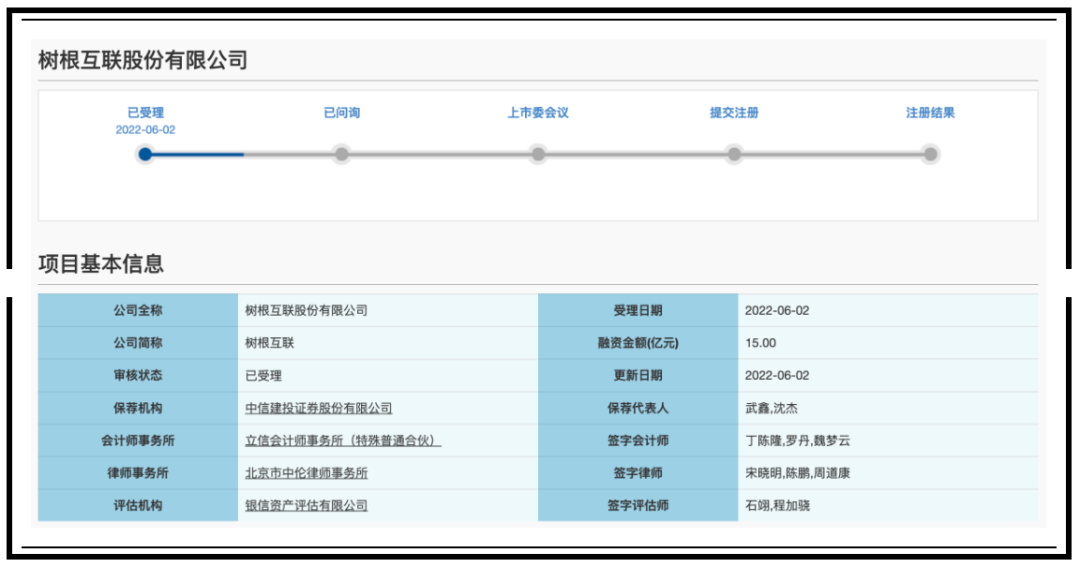Viewport: 1080px width, 568px height.
Task: Click the 受理日期 header cell
Action: pos(638,311)
